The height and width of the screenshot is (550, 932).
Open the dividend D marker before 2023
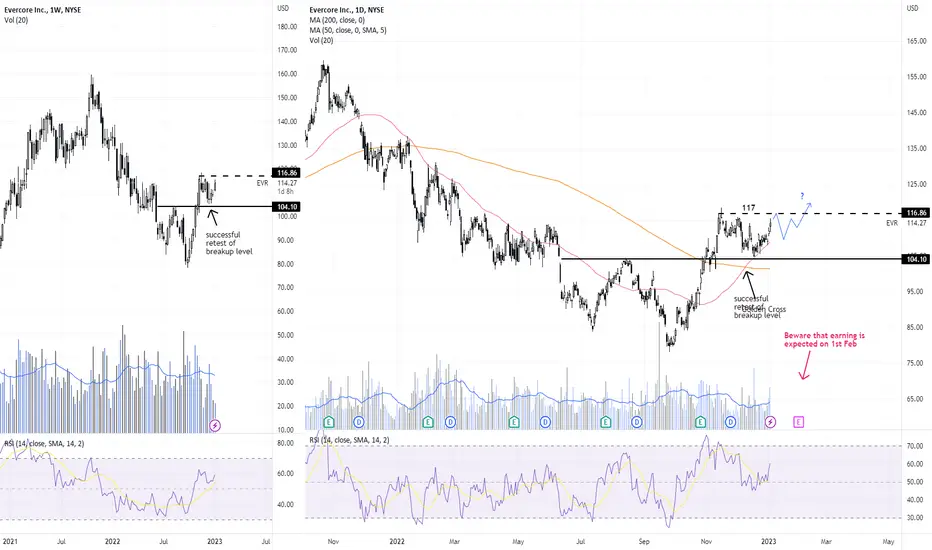(731, 422)
